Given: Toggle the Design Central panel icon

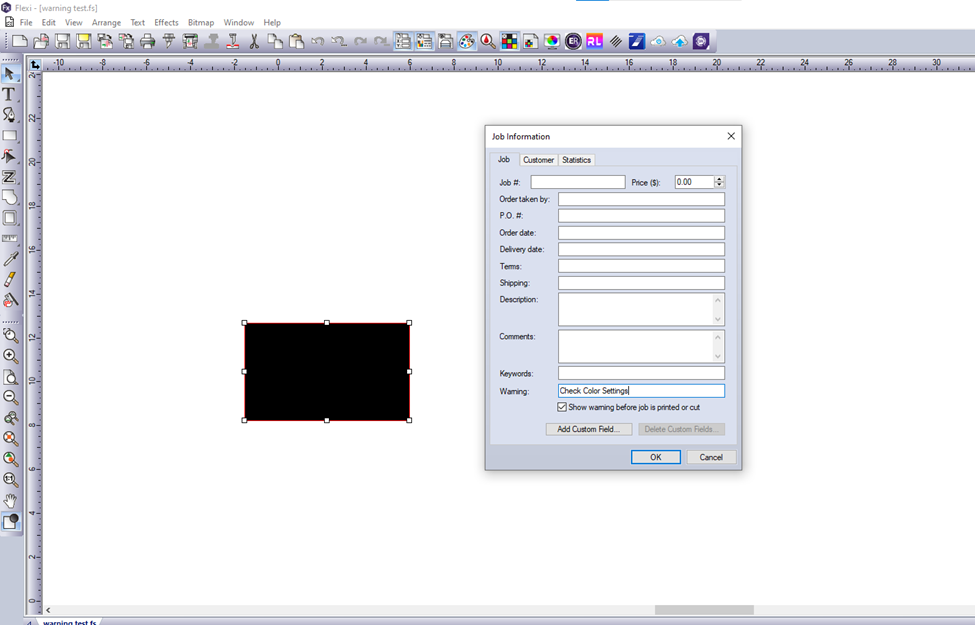Looking at the screenshot, I should click(403, 42).
